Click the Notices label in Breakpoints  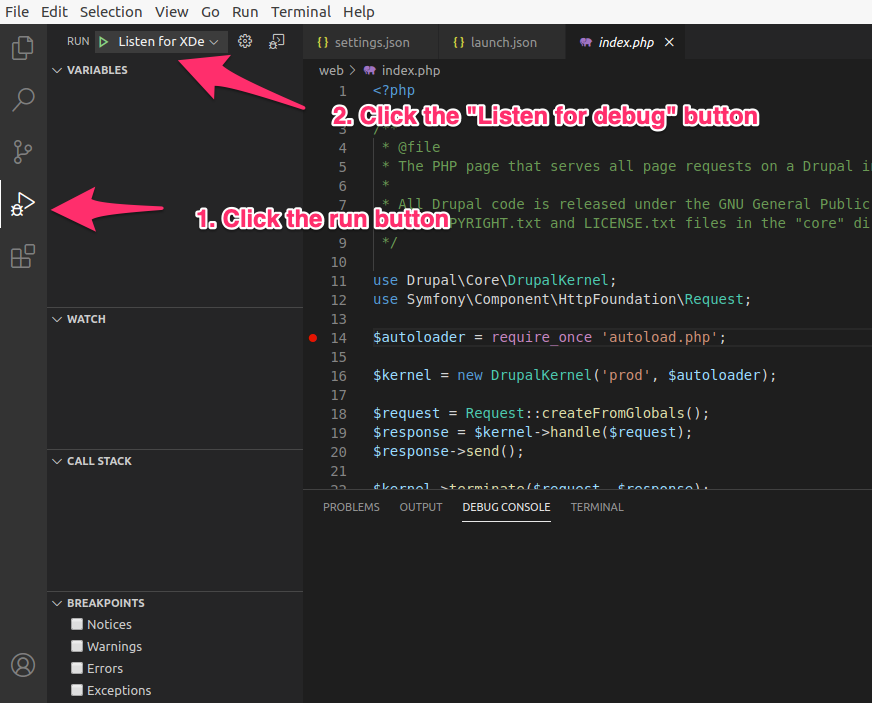tap(109, 625)
